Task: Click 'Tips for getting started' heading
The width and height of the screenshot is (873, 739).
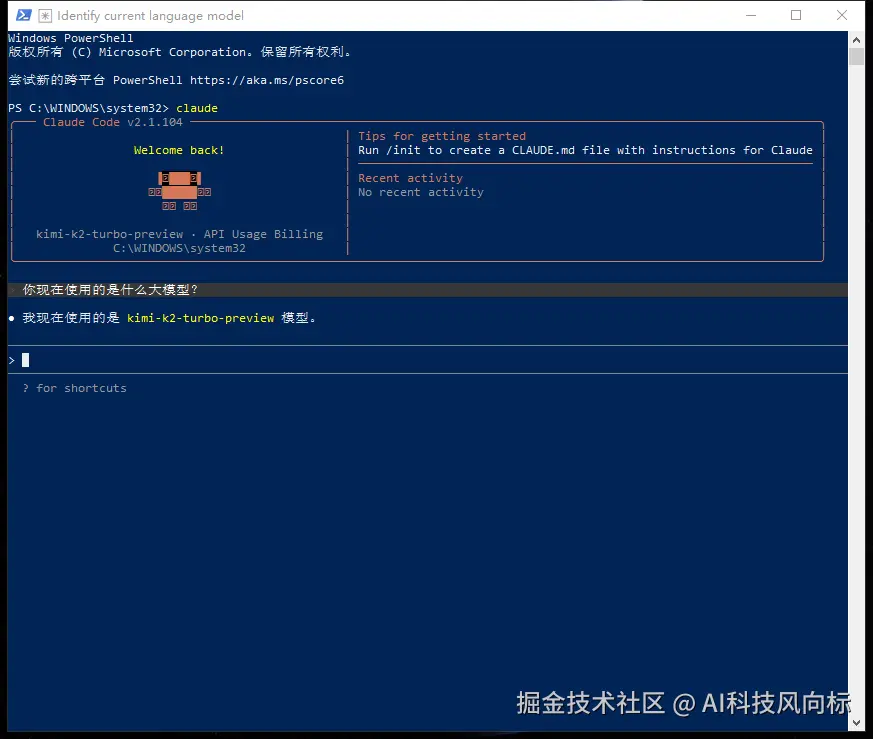Action: [x=442, y=136]
